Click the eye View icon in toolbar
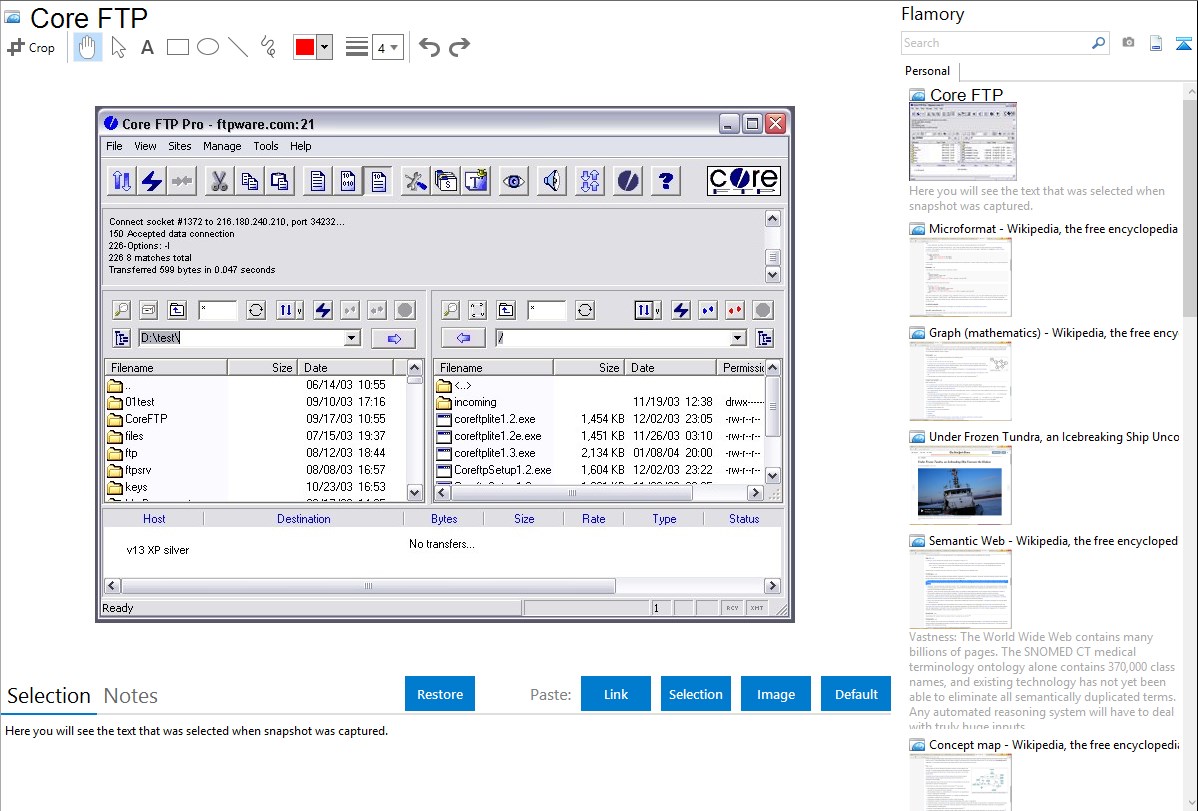Image resolution: width=1198 pixels, height=811 pixels. [x=513, y=181]
